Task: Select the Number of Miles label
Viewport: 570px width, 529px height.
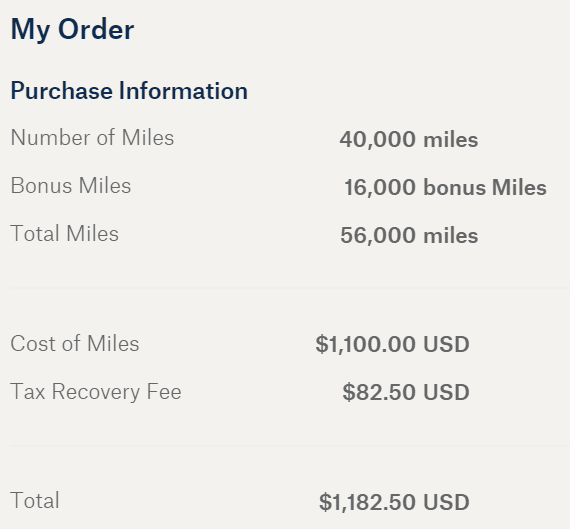Action: click(92, 137)
